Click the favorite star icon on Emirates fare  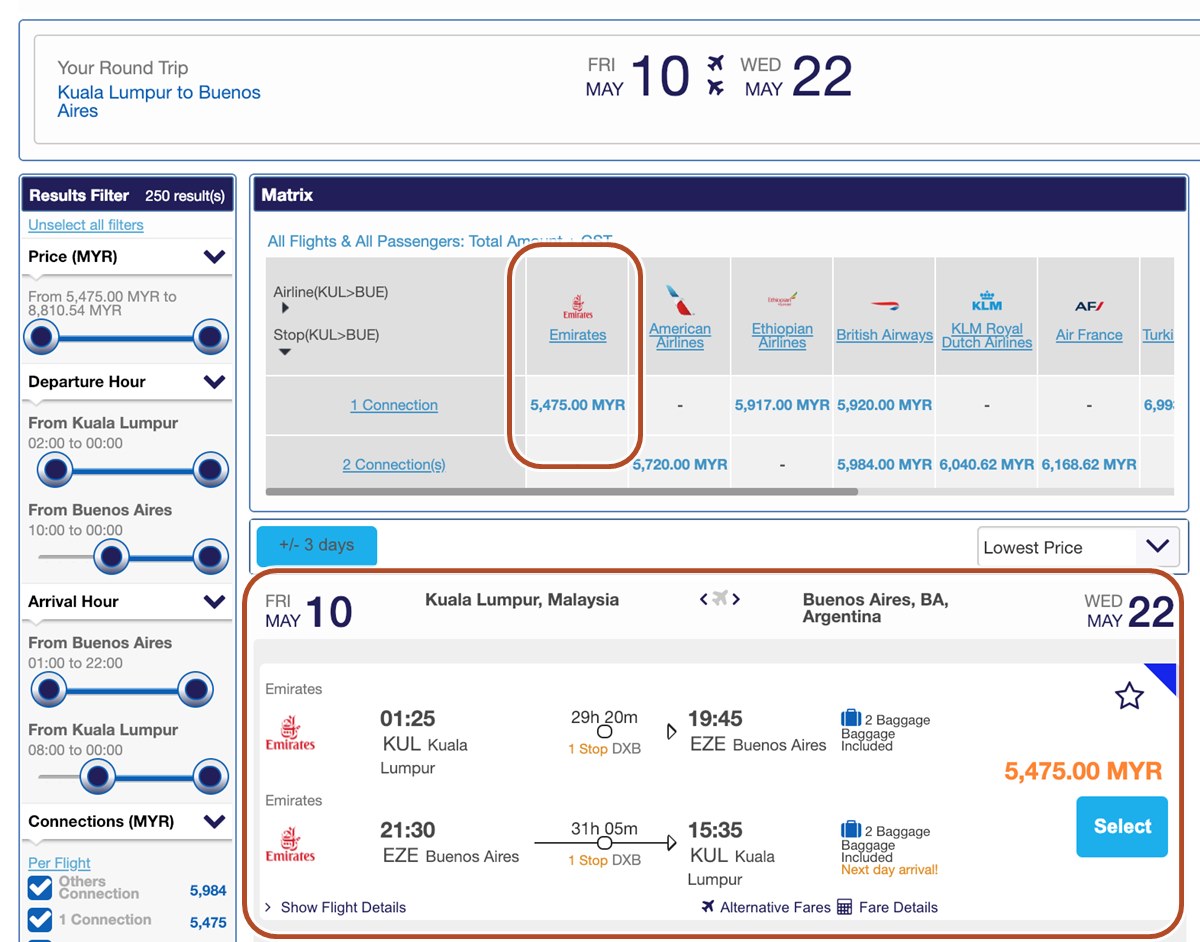1129,695
